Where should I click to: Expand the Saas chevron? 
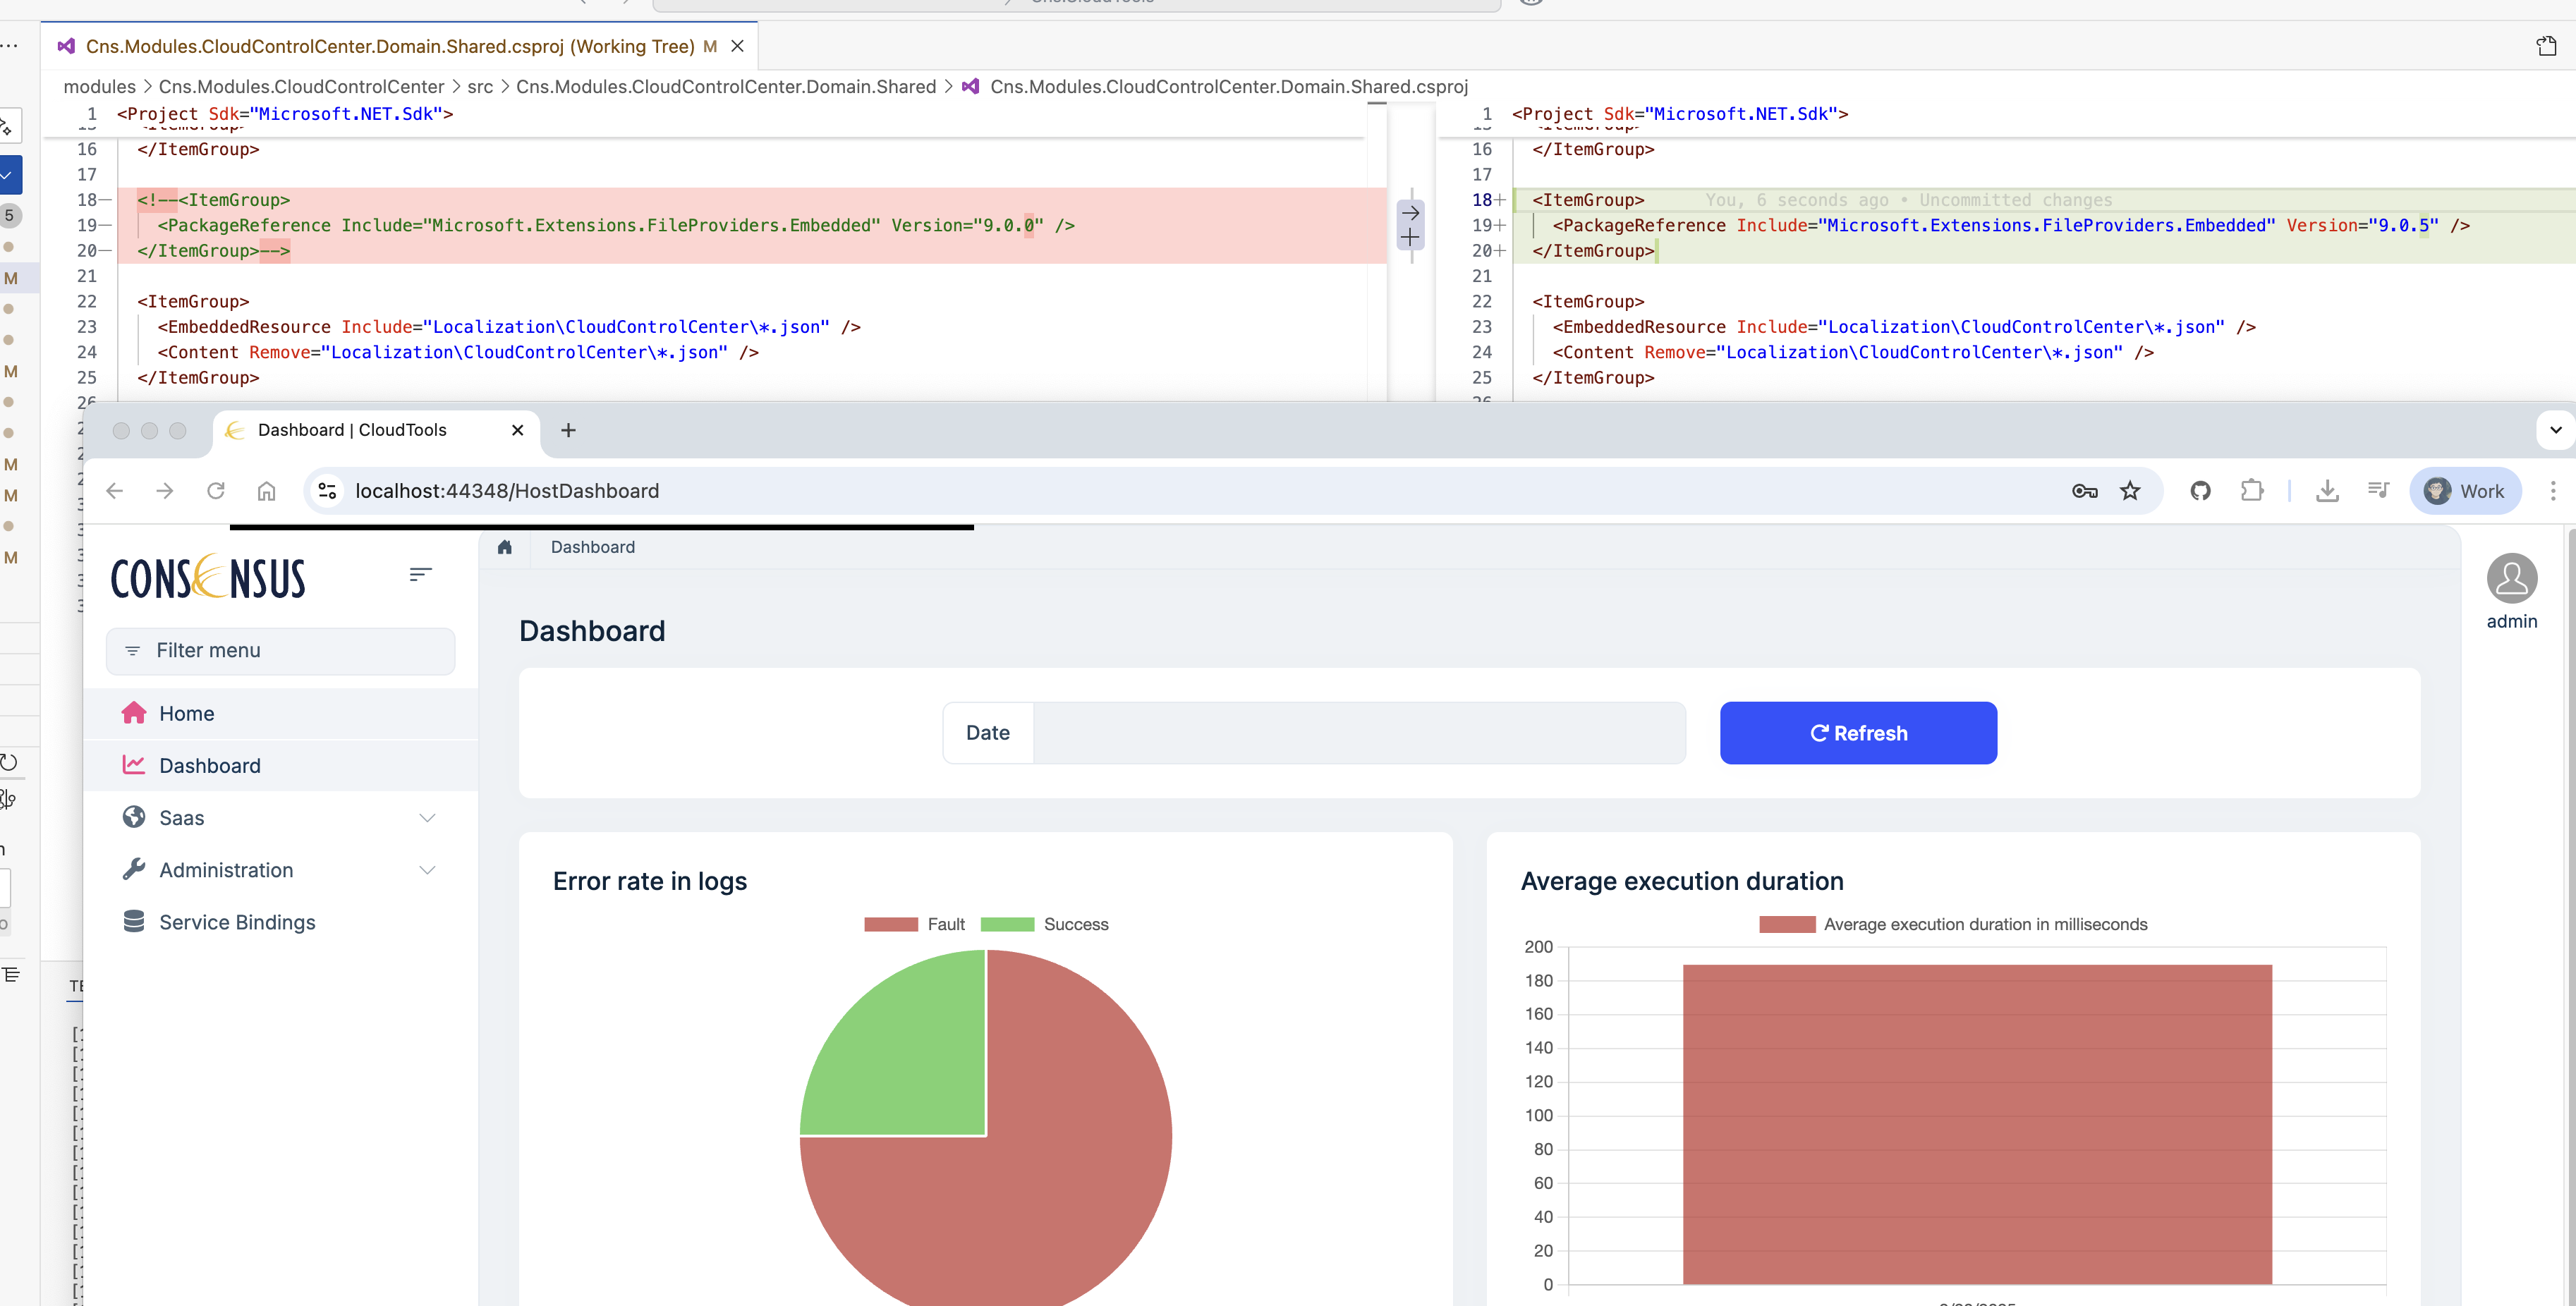428,818
